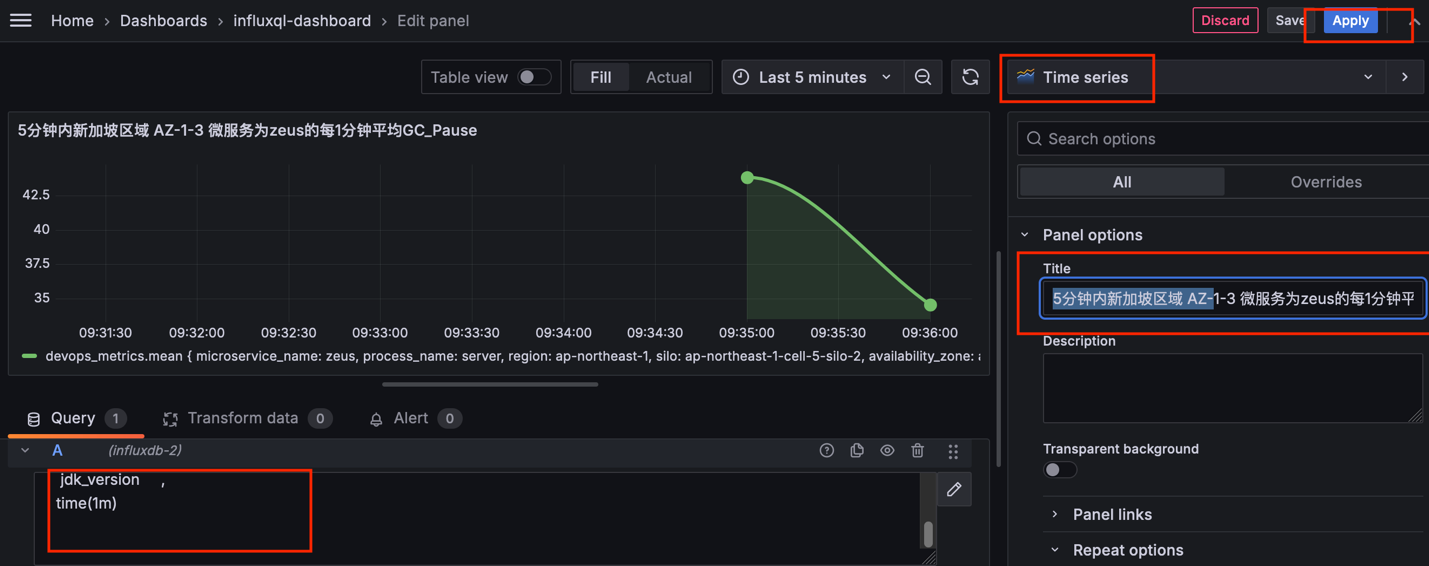
Task: Click the search magnifier icon
Action: click(1035, 138)
